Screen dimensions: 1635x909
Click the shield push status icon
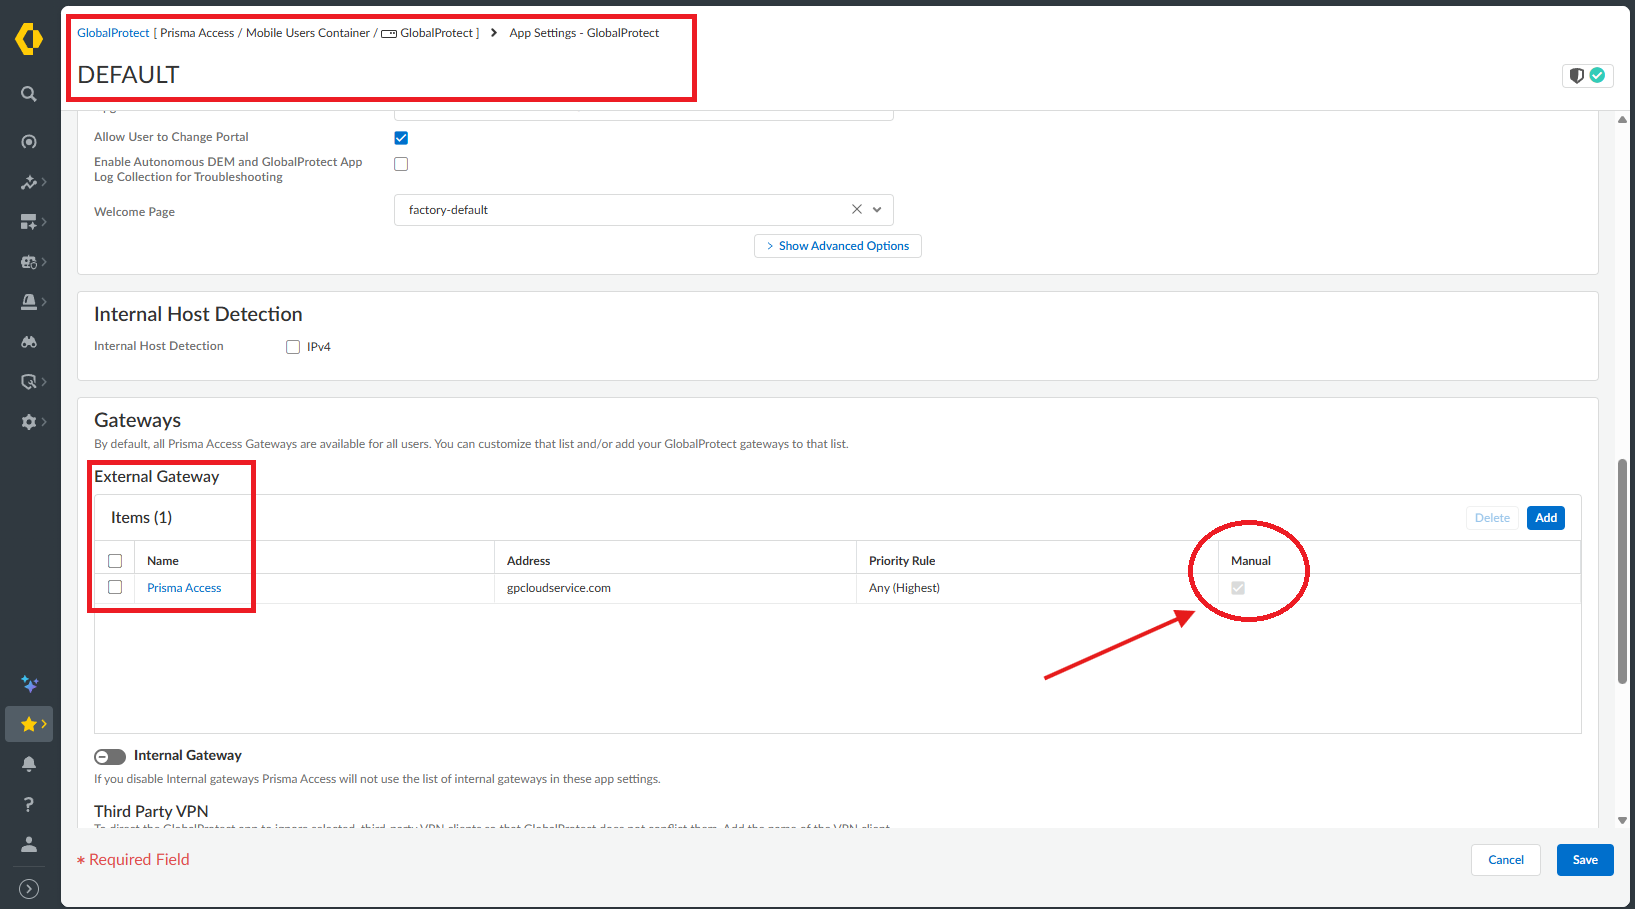(x=1587, y=75)
